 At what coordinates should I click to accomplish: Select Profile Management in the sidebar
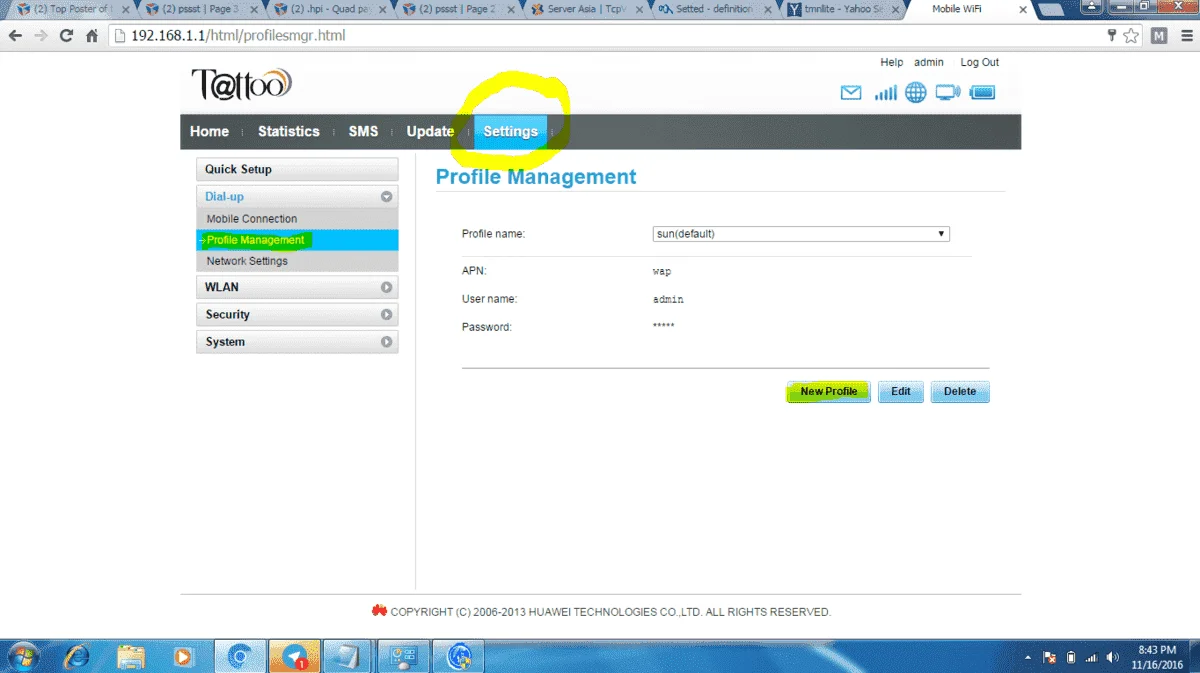click(x=297, y=240)
